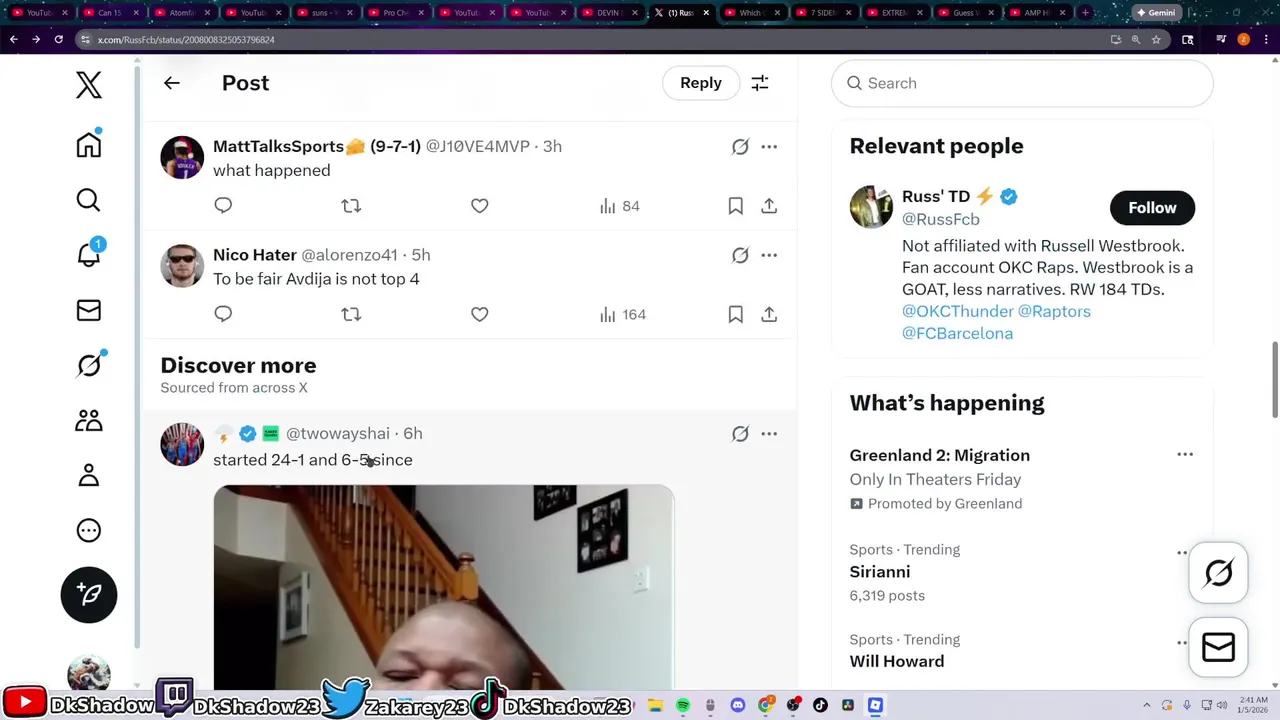
Task: Open floating Grok button bottom right
Action: tap(1218, 573)
